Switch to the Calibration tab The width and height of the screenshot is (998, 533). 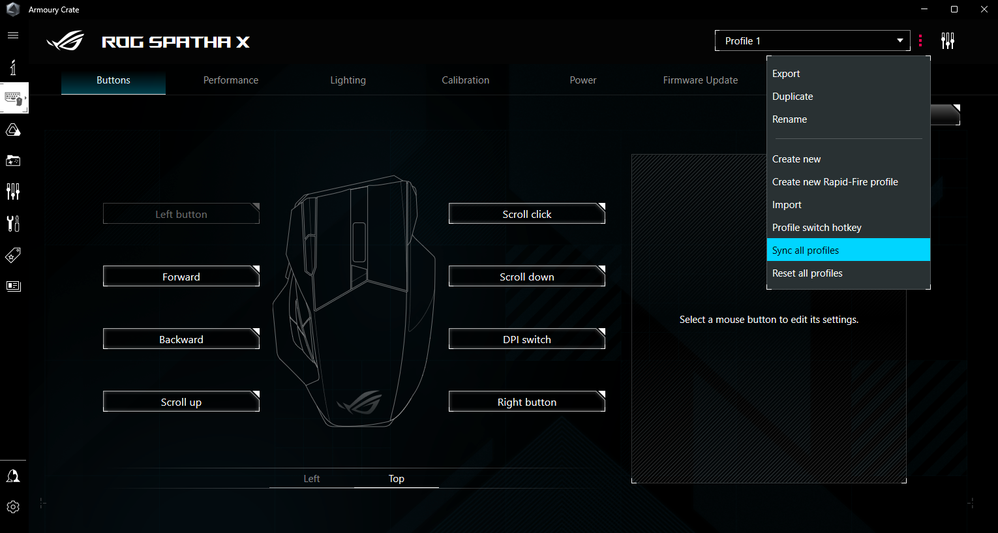465,80
